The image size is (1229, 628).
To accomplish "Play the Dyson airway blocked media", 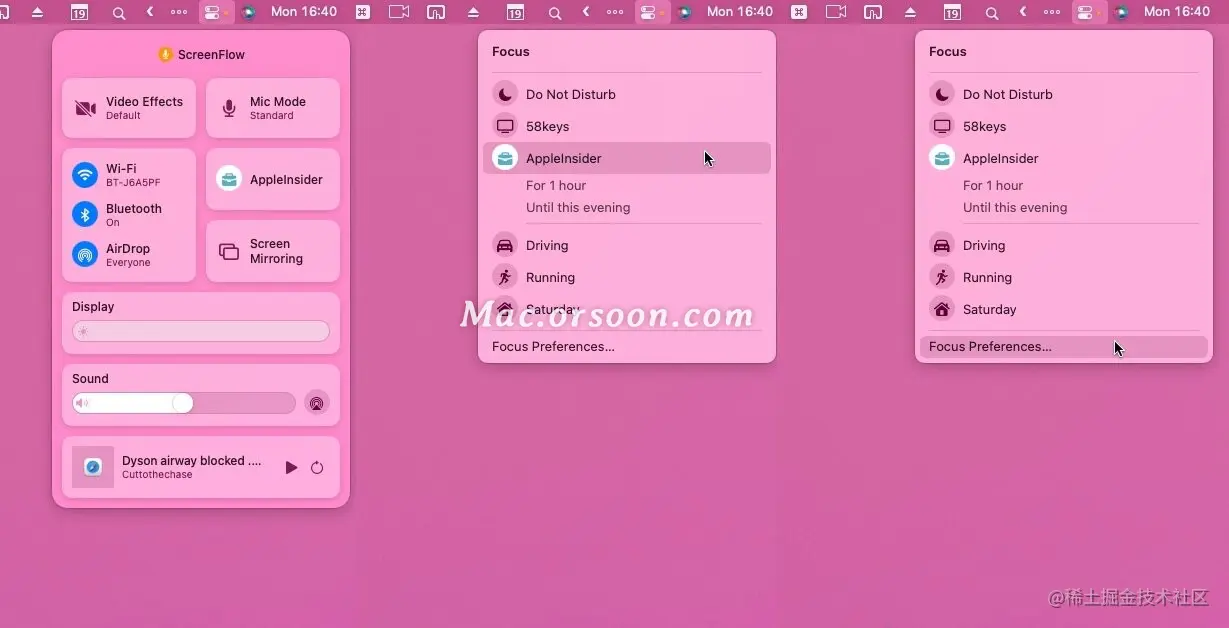I will pos(291,467).
